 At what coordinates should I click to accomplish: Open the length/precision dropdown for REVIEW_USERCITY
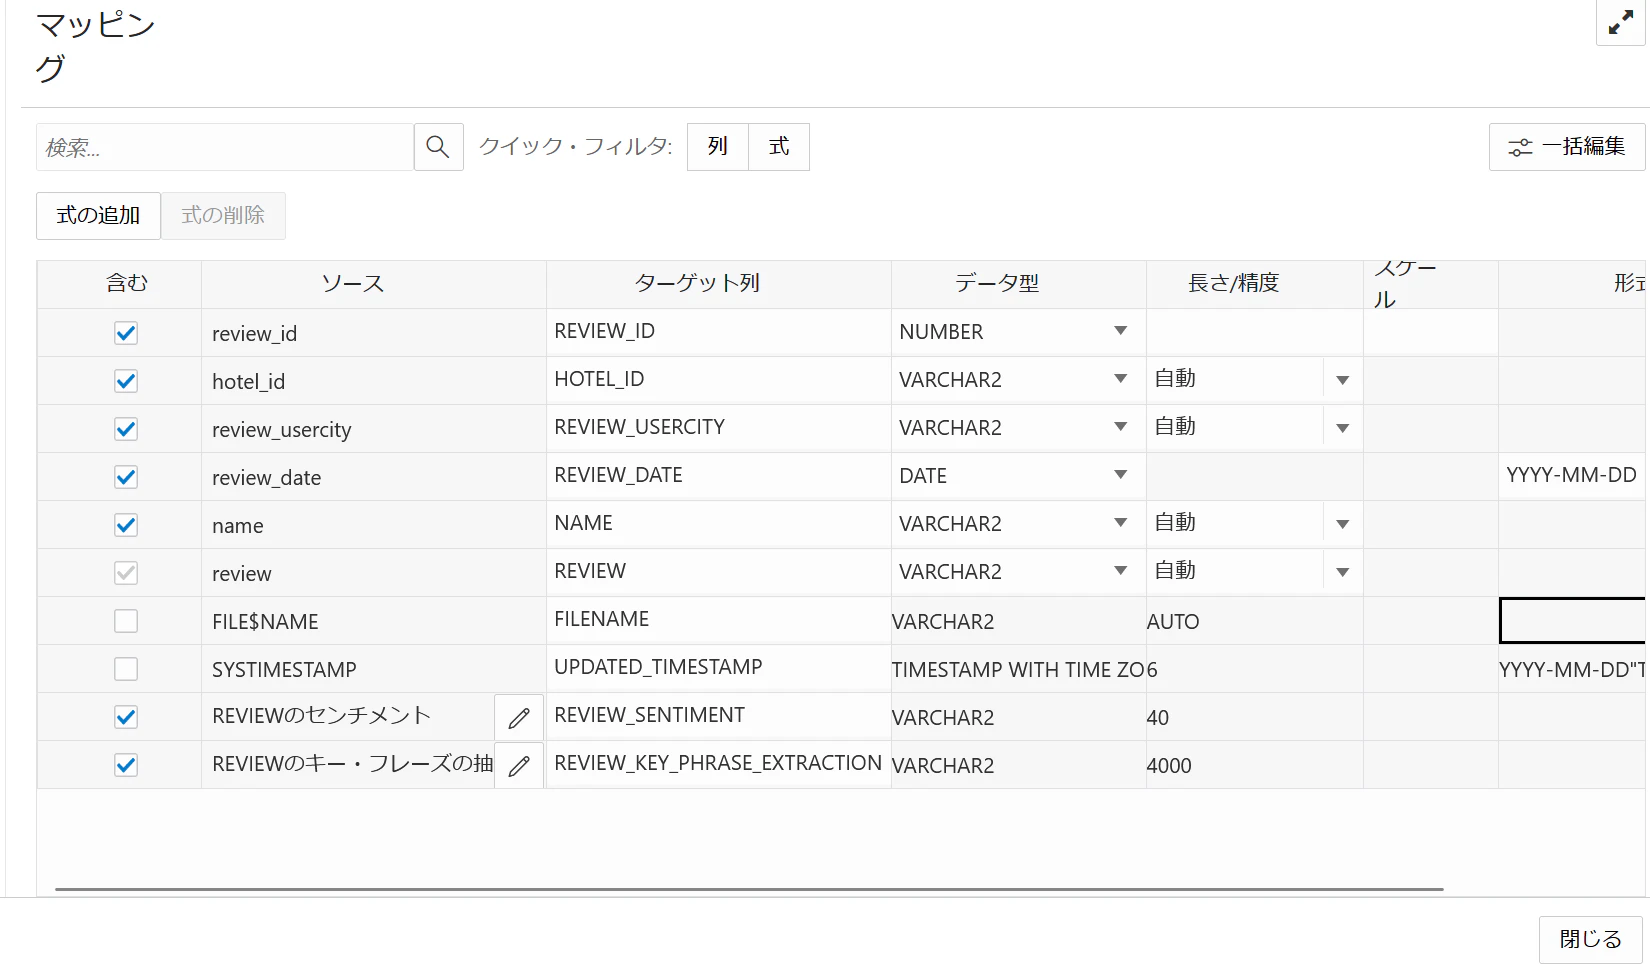pos(1343,428)
